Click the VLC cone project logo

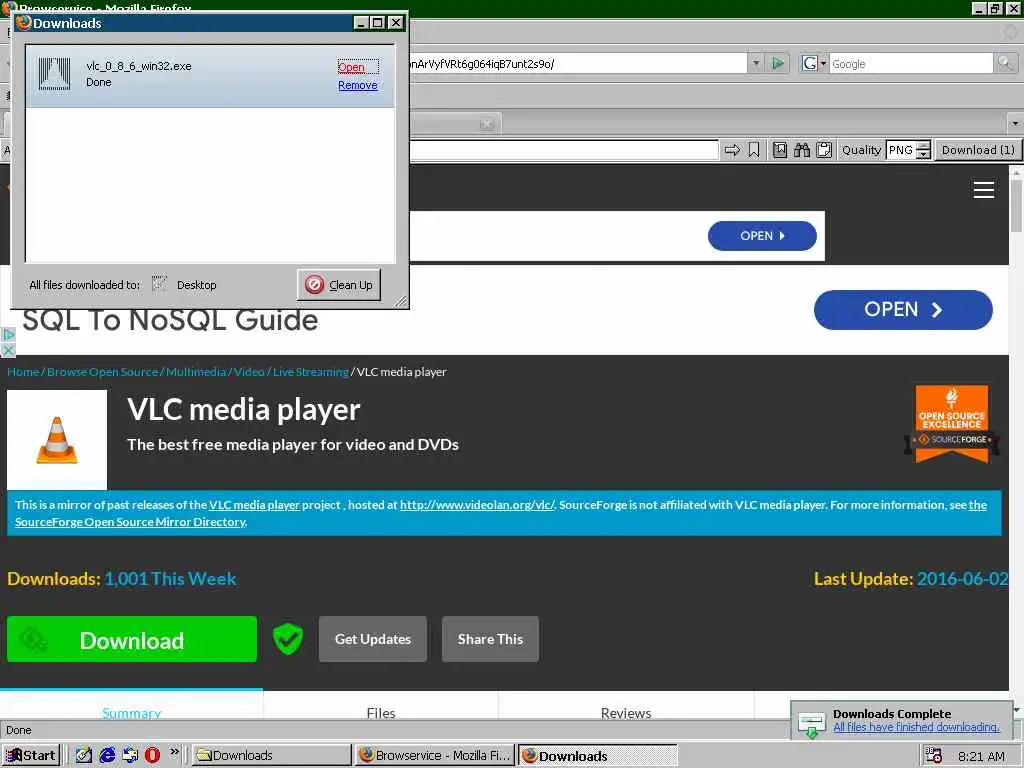coord(57,440)
